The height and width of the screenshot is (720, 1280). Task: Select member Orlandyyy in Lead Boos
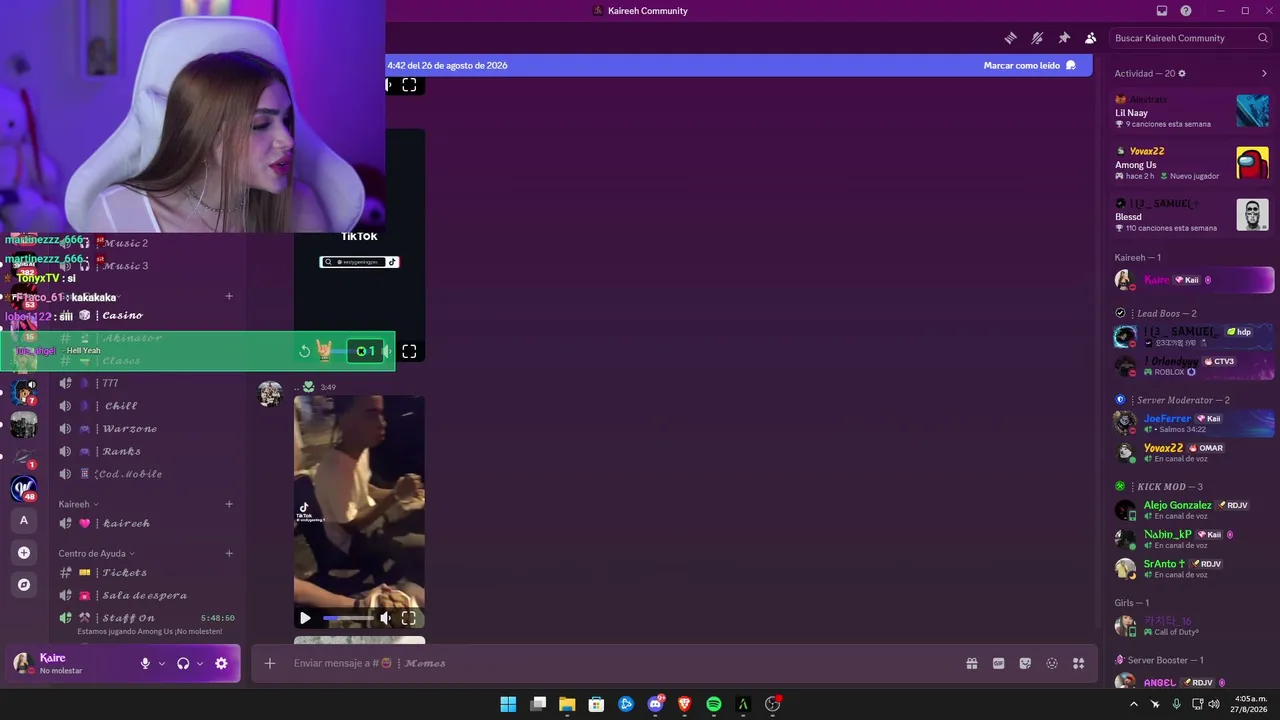point(1192,366)
